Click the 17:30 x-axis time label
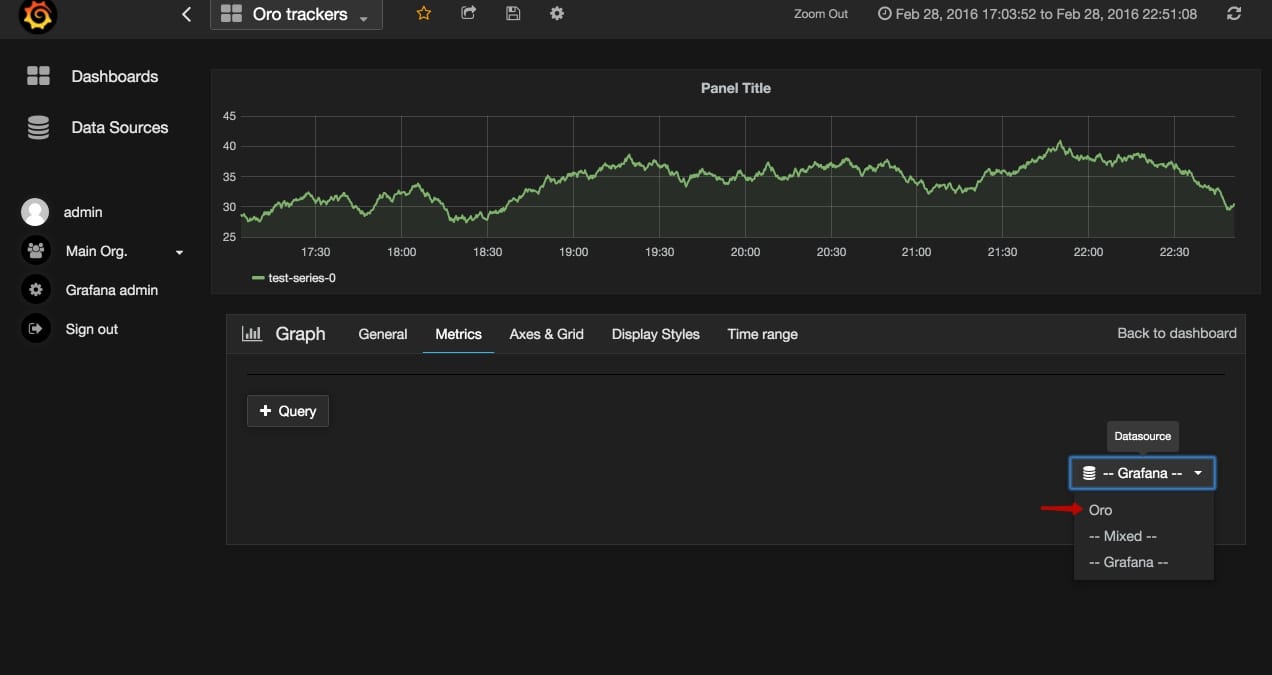 click(x=316, y=252)
